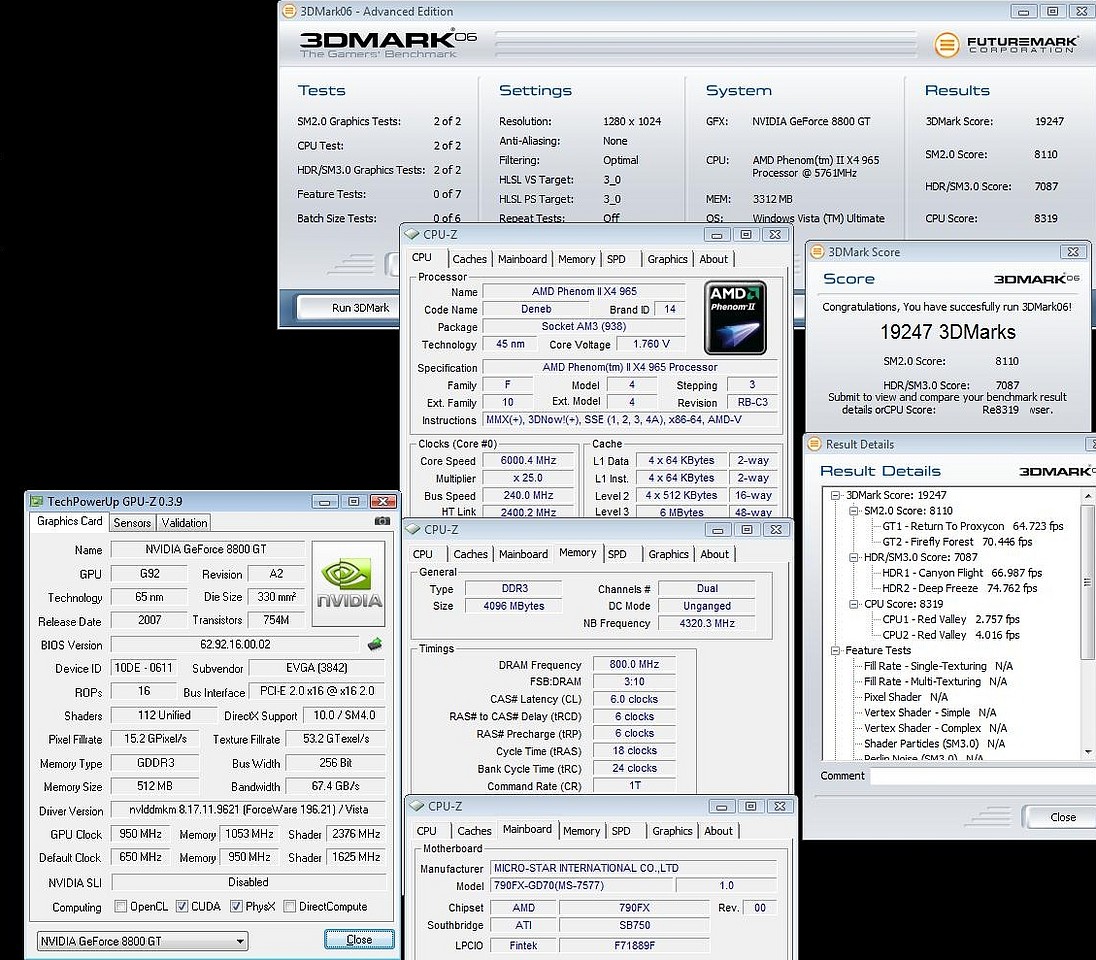
Task: Click the NB Frequency 4320.3 MHz value
Action: [707, 623]
